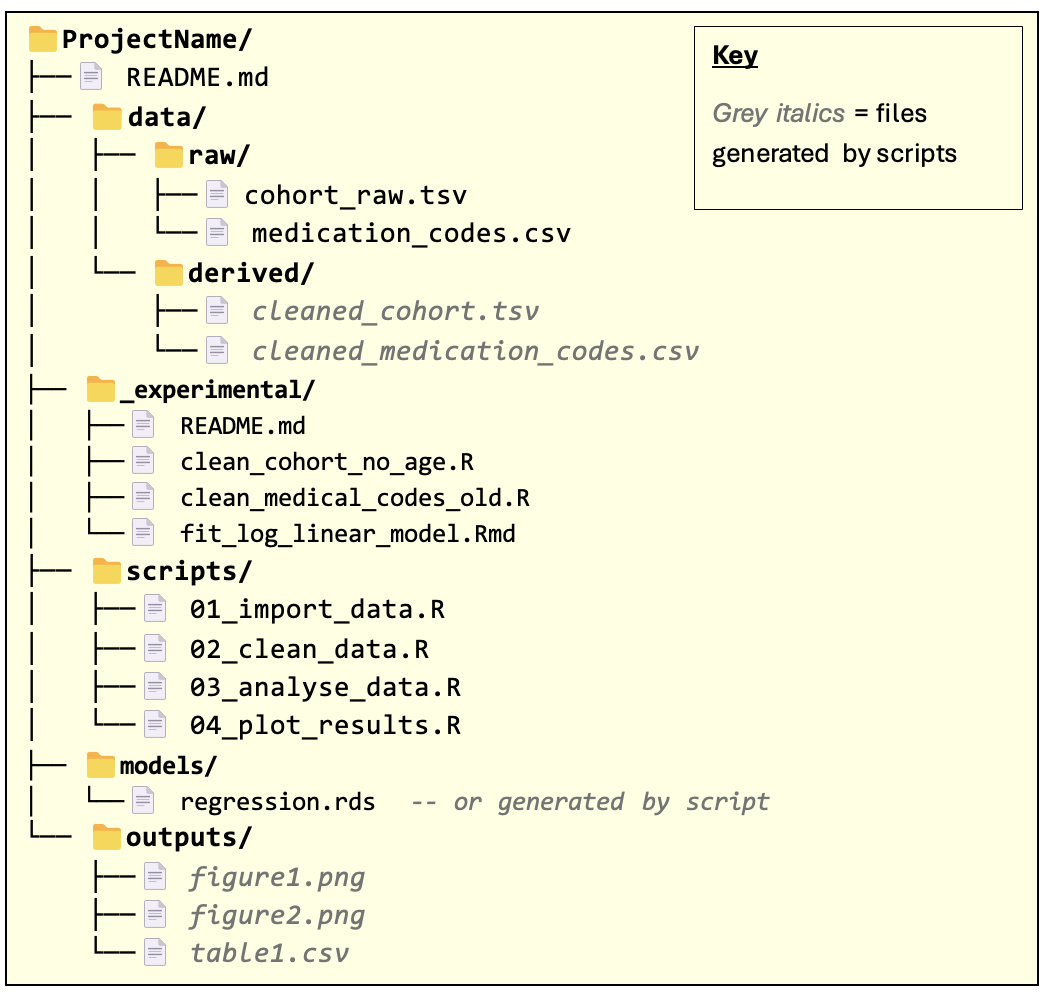Select 03_analyse_data.R script
1048x994 pixels.
(x=325, y=687)
